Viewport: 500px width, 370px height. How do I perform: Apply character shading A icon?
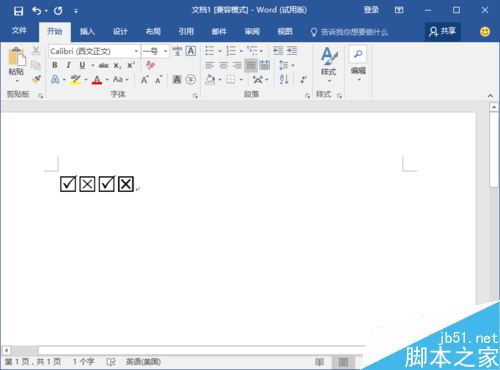click(177, 80)
